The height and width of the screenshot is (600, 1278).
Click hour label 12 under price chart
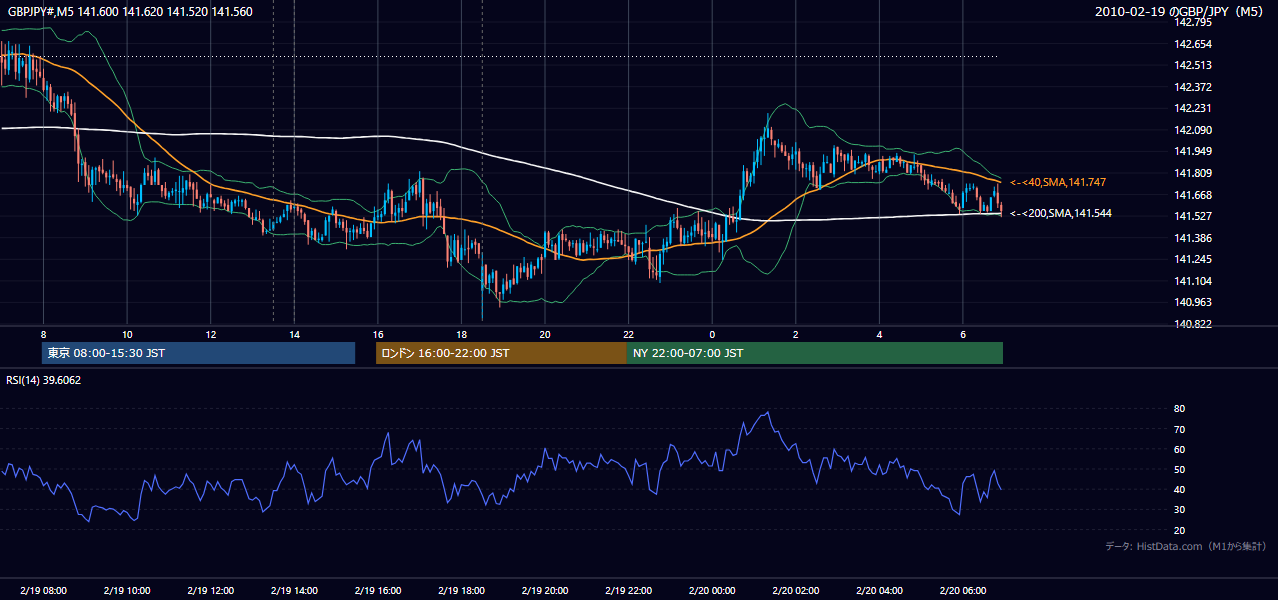(210, 334)
